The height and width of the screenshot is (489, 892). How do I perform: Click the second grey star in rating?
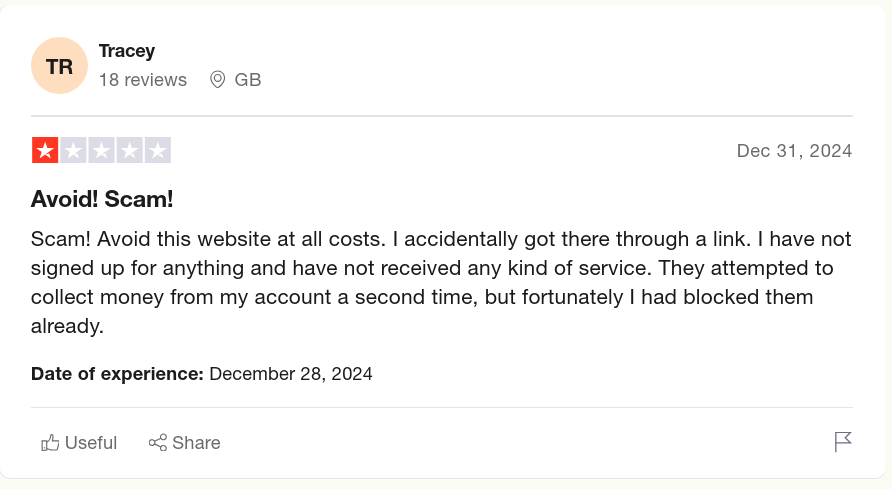[x=73, y=150]
